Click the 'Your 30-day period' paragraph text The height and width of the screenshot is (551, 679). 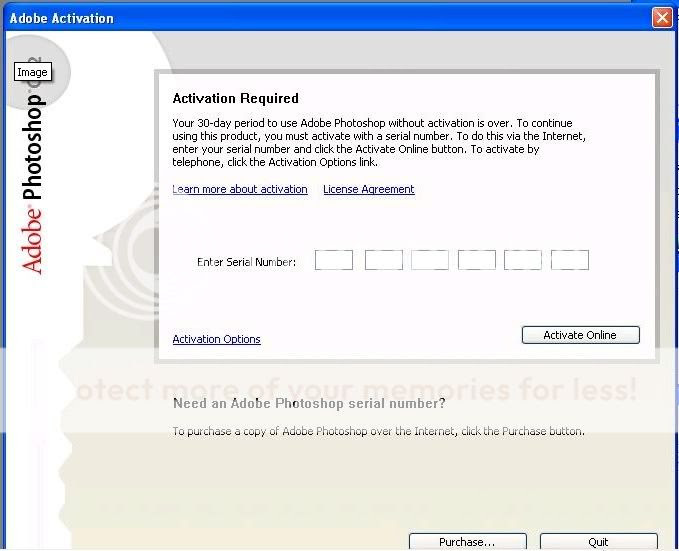(379, 143)
